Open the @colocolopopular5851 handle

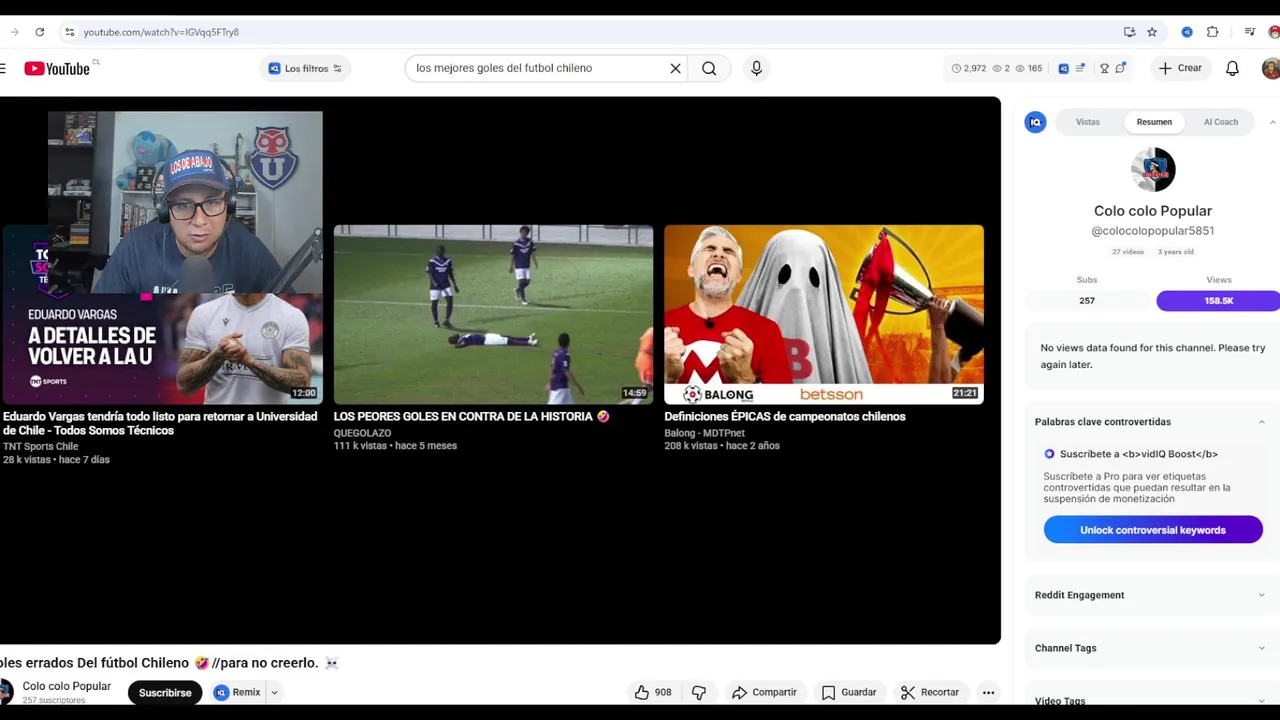pyautogui.click(x=1153, y=230)
